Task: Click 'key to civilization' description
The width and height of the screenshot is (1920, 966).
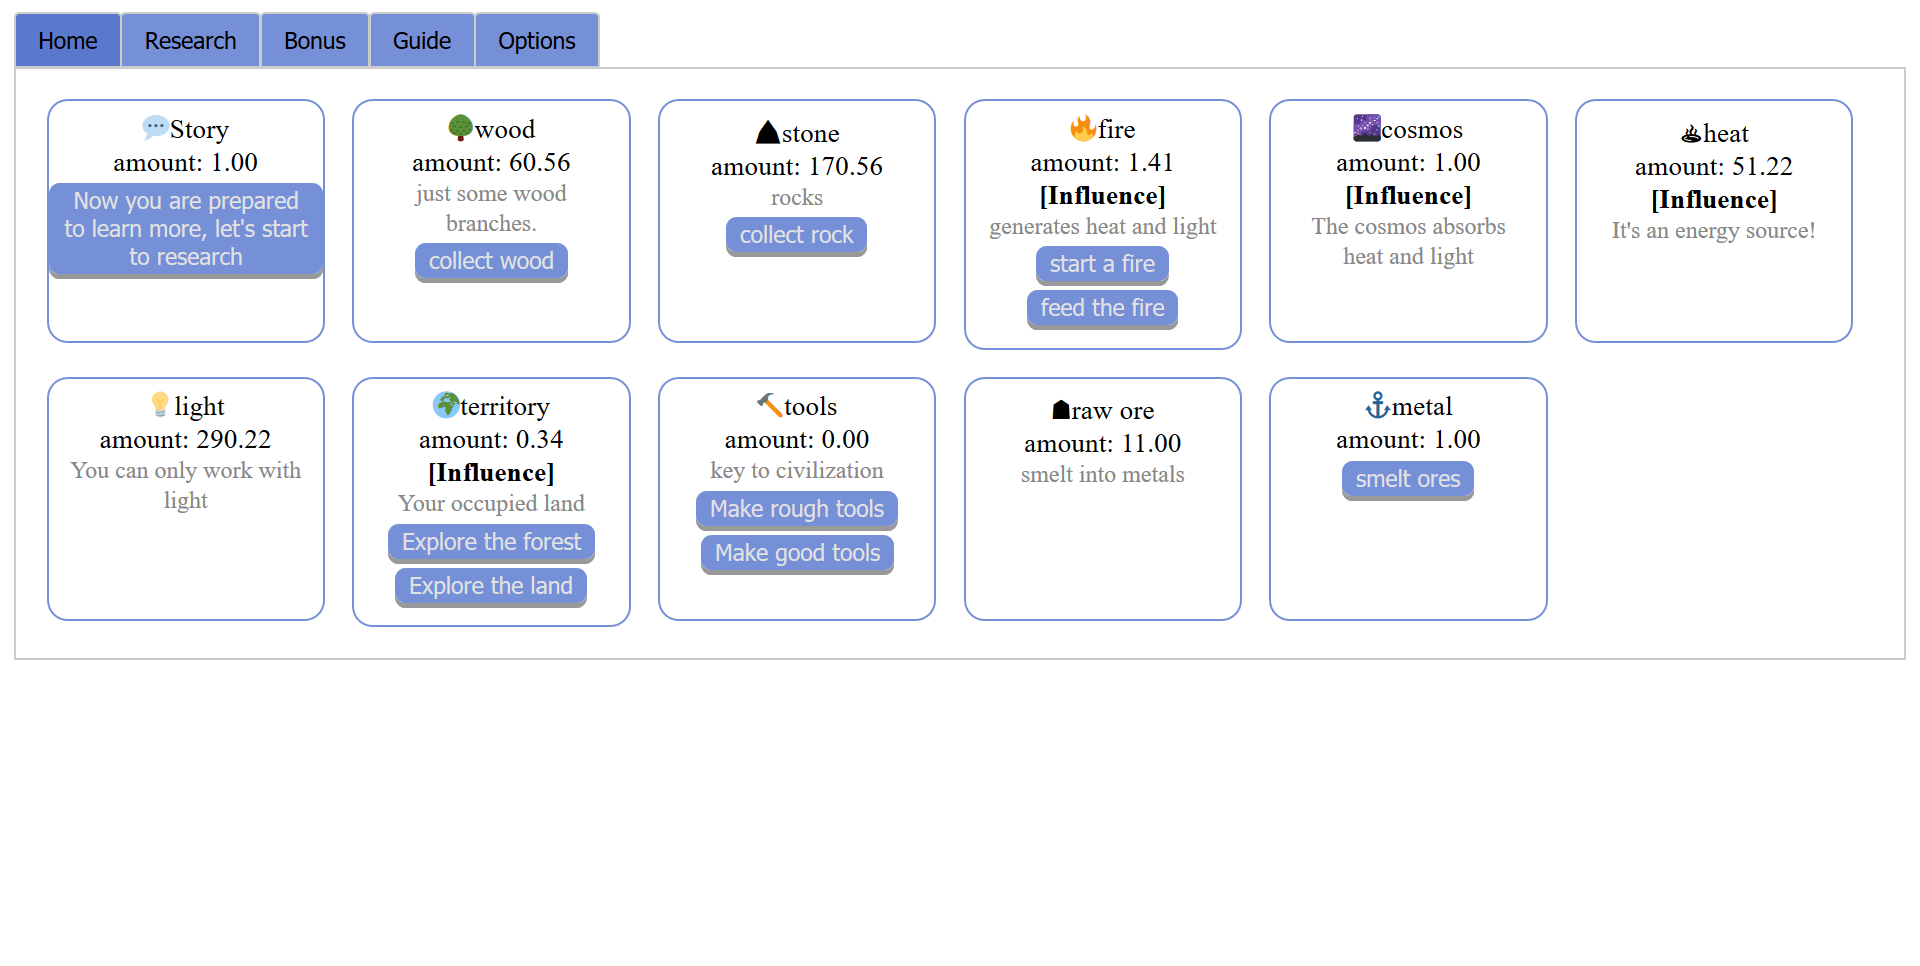Action: click(x=797, y=471)
